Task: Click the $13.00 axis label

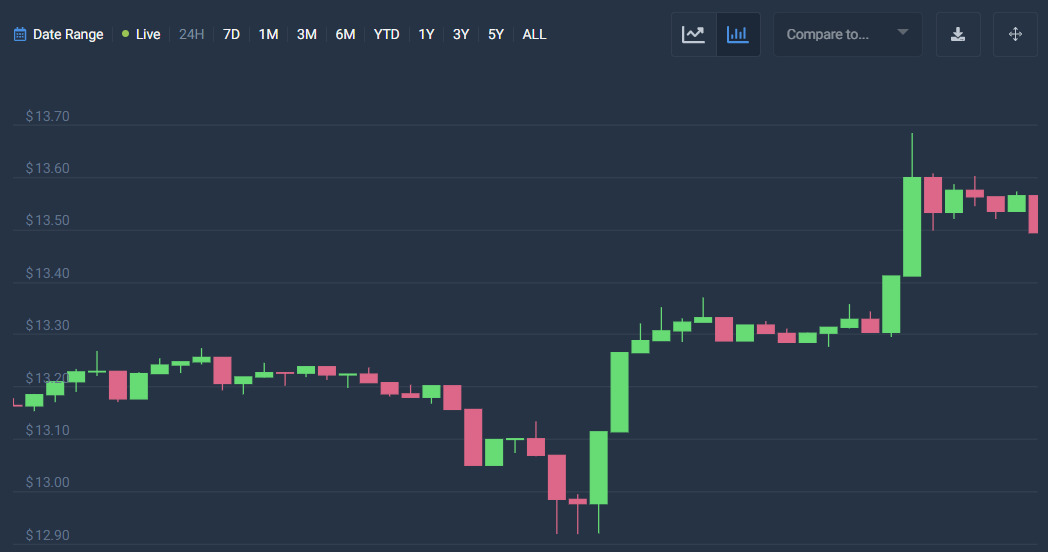Action: (x=47, y=482)
